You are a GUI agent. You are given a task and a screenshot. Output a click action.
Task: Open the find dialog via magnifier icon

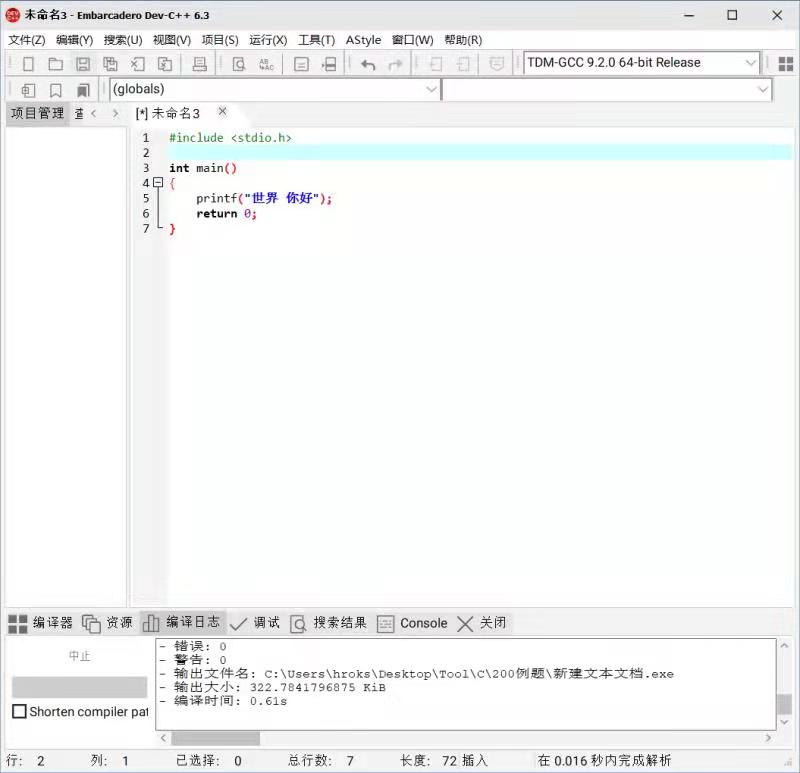point(239,63)
